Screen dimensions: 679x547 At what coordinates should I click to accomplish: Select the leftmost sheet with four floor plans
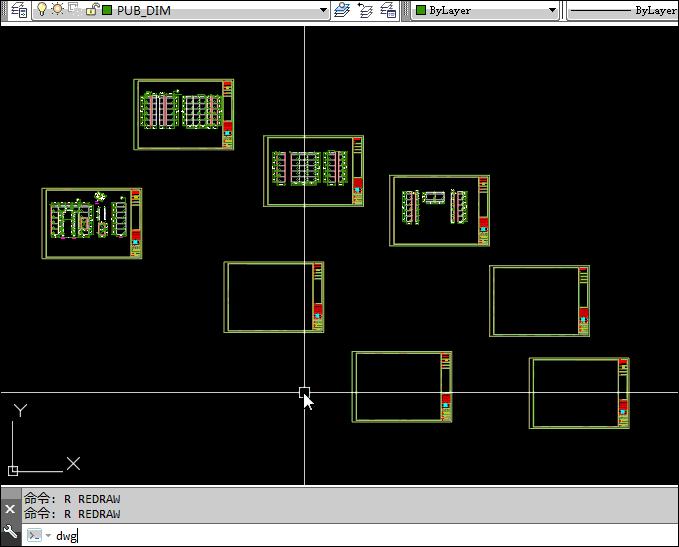(x=92, y=223)
